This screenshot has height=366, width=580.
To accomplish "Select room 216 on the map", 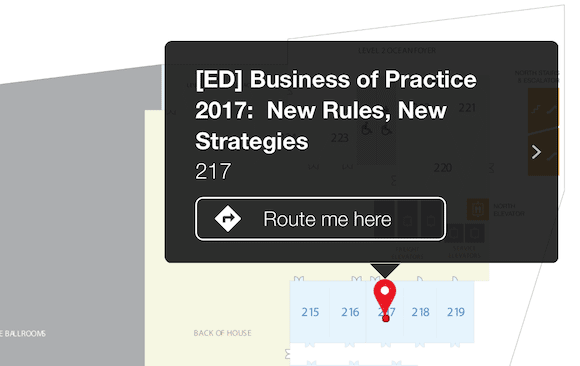I will pos(350,312).
